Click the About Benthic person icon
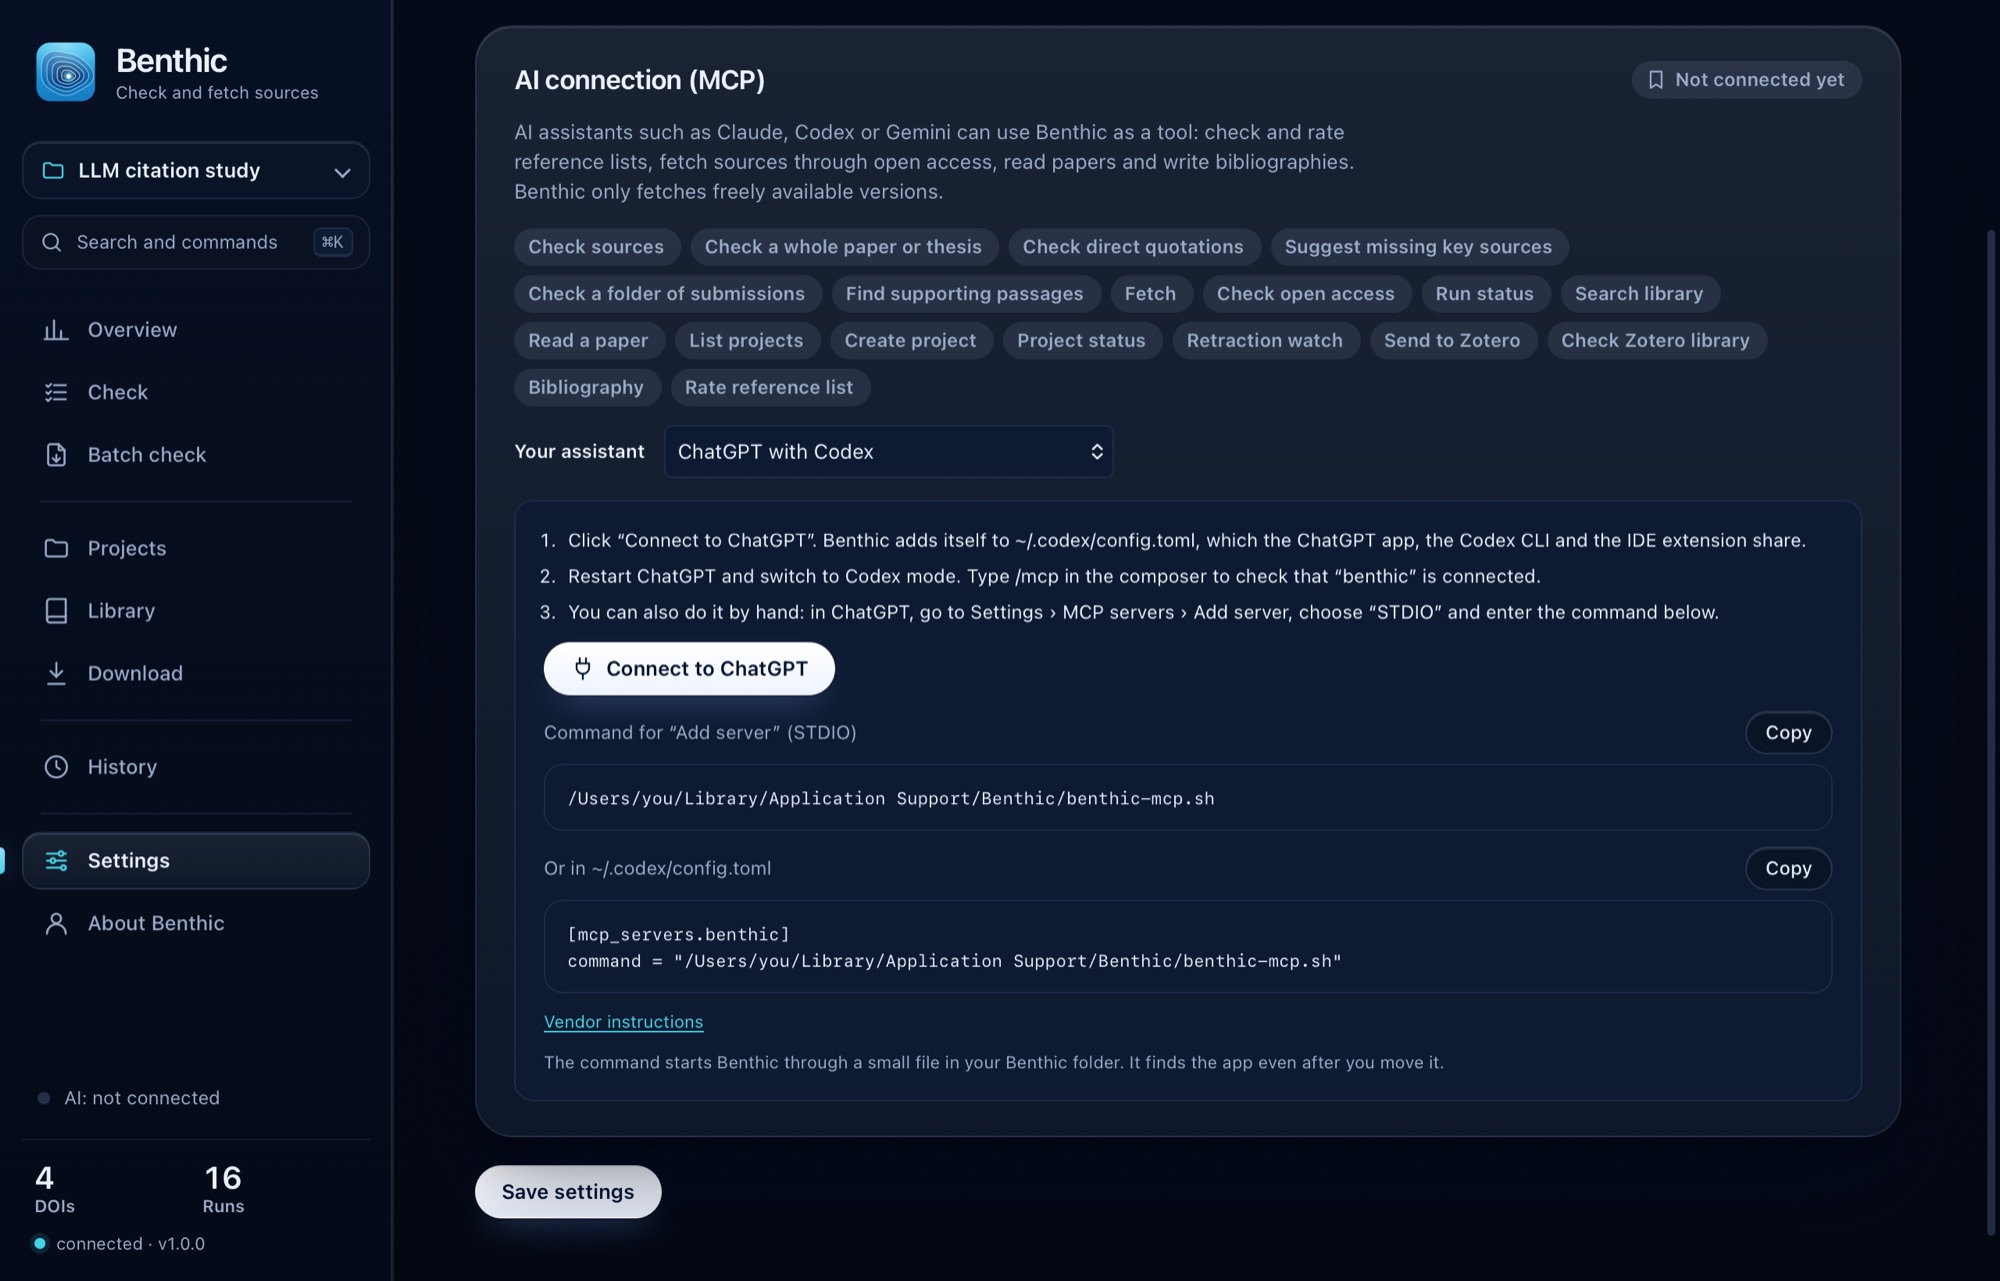 [x=56, y=923]
